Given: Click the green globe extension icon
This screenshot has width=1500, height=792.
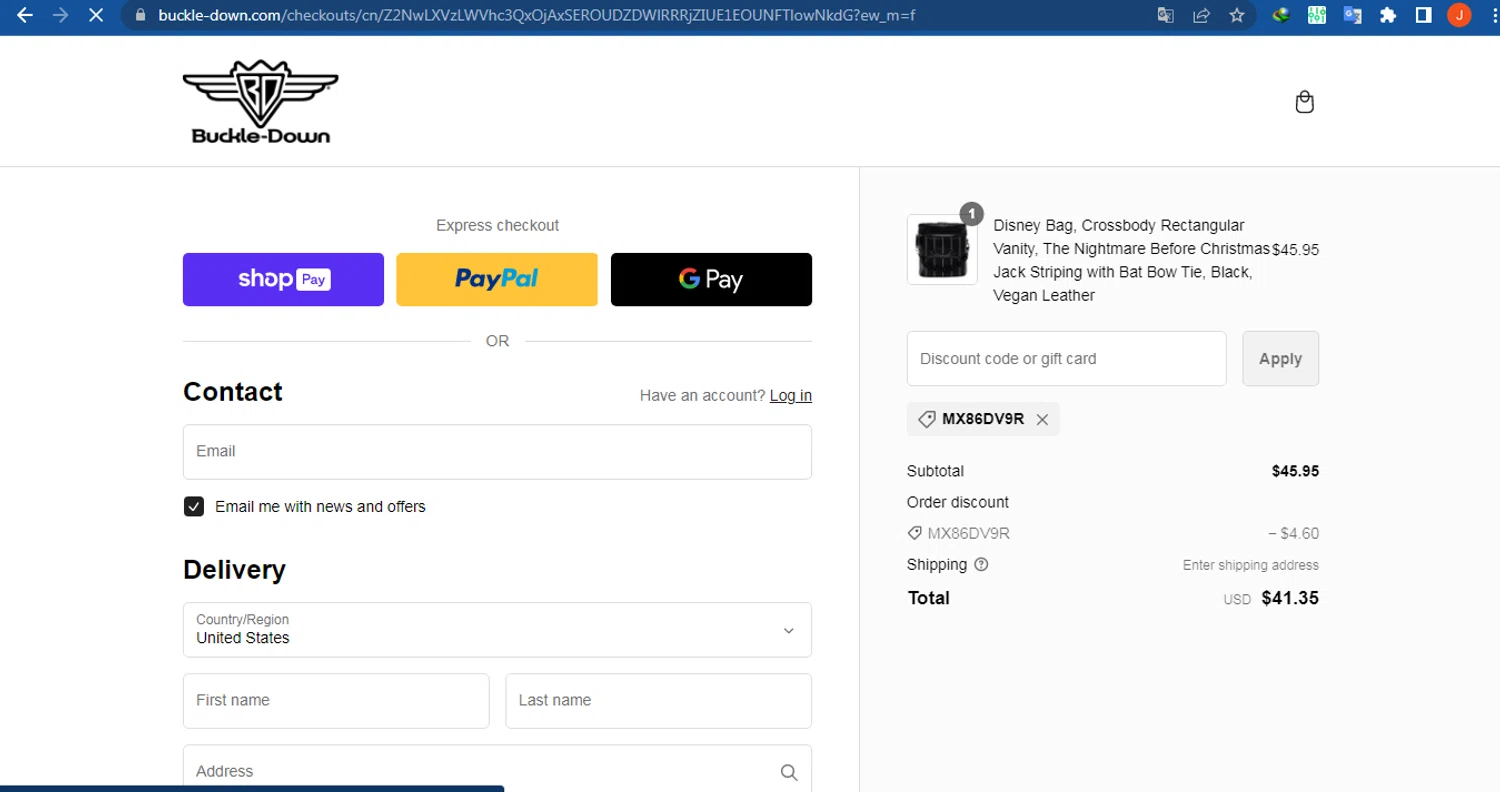Looking at the screenshot, I should coord(1281,15).
